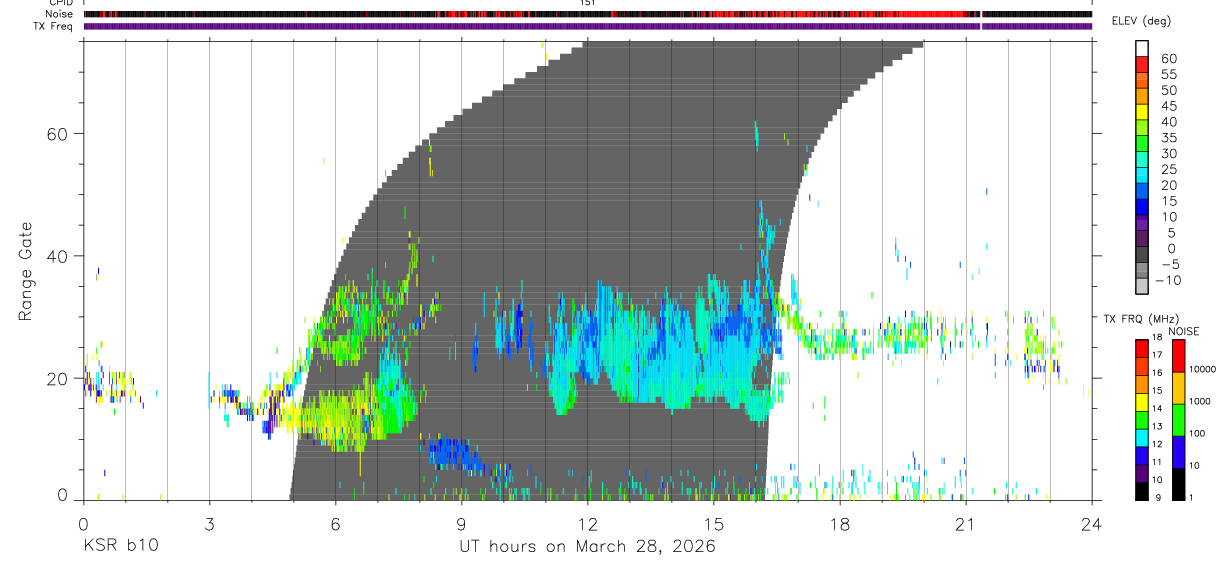Click the ELEV legend value '55'

click(x=1167, y=74)
